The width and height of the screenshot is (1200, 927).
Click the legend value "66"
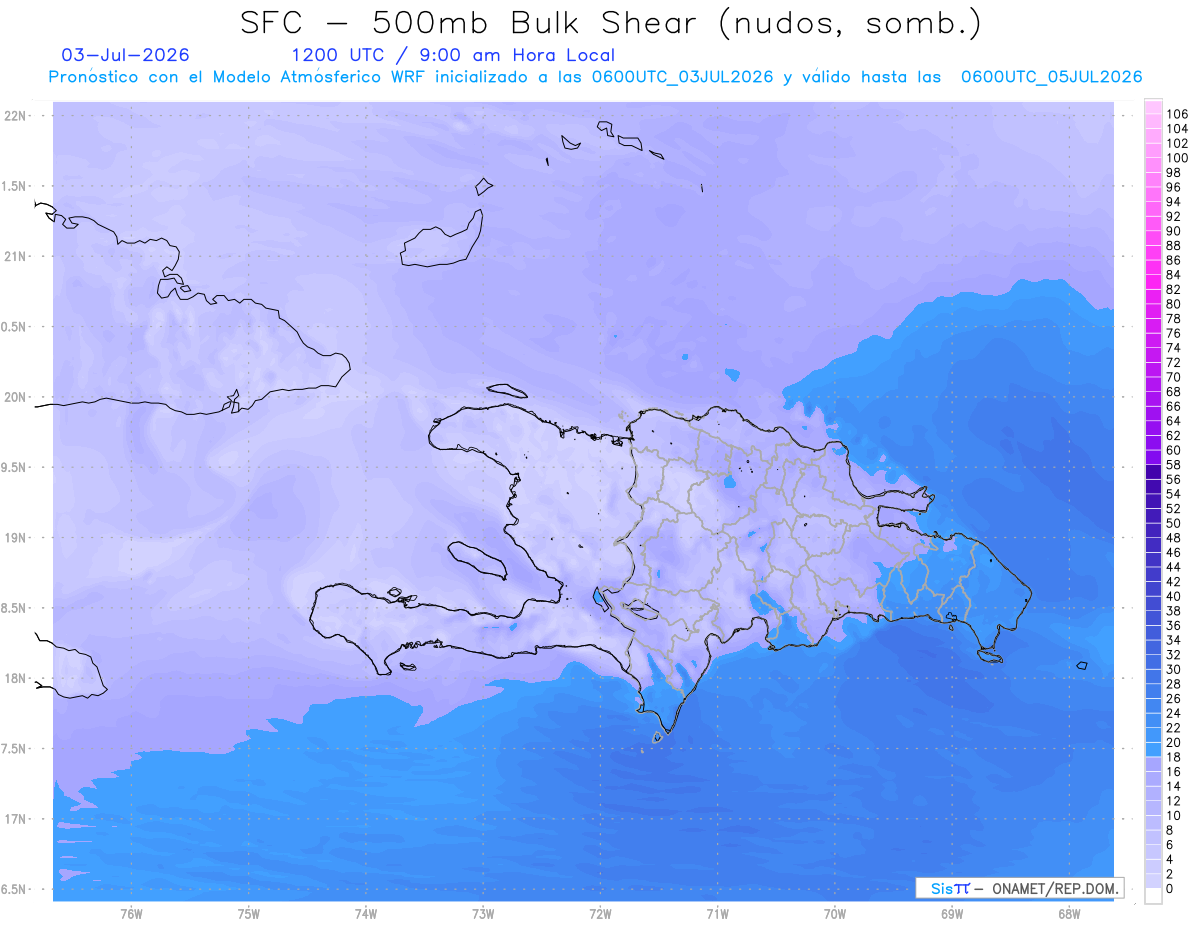click(x=1174, y=407)
